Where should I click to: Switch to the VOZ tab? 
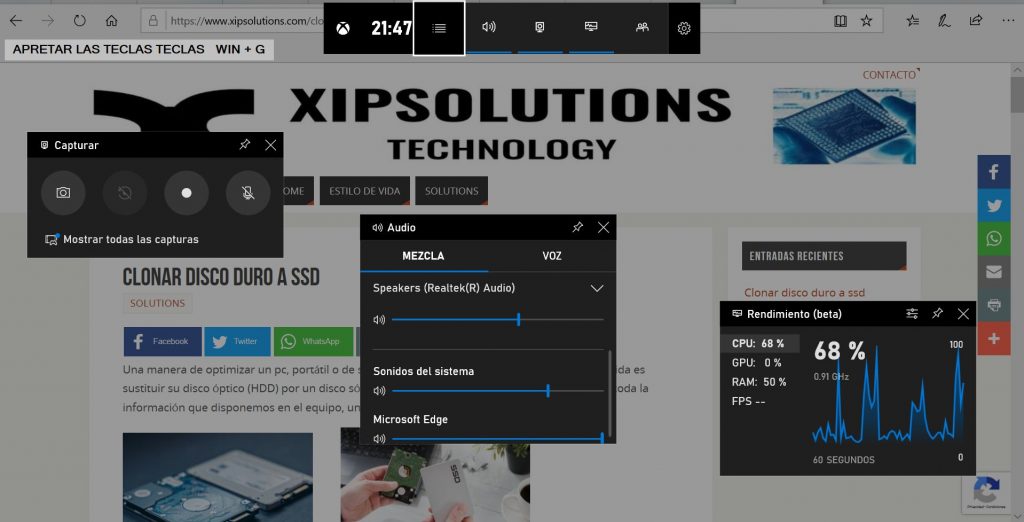[x=552, y=255]
